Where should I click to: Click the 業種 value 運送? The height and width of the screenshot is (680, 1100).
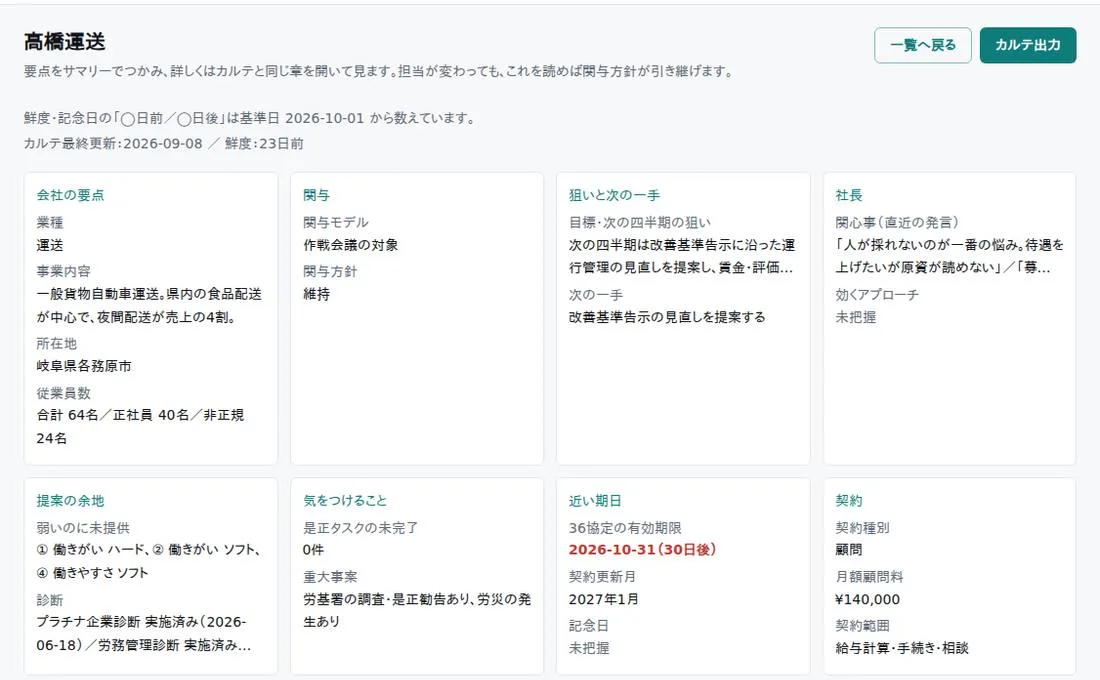[50, 245]
